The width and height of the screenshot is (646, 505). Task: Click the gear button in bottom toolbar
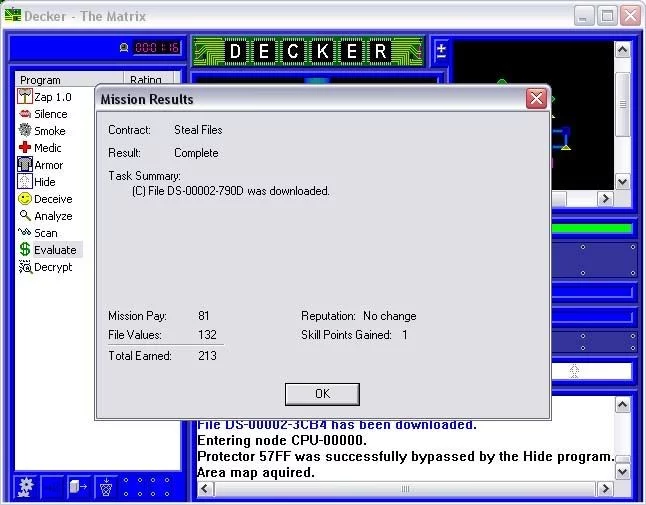(x=24, y=488)
